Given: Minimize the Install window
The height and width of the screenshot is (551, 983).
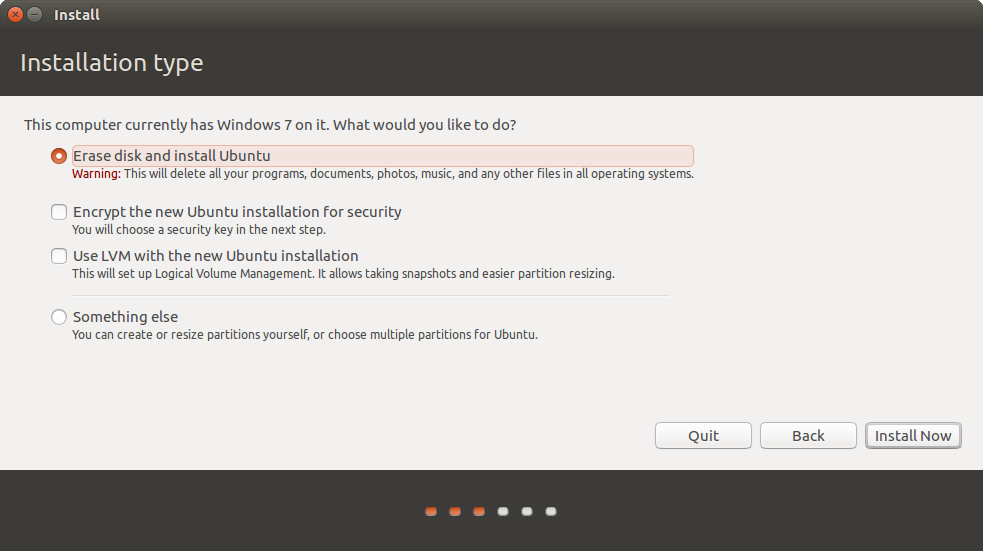Looking at the screenshot, I should (35, 15).
